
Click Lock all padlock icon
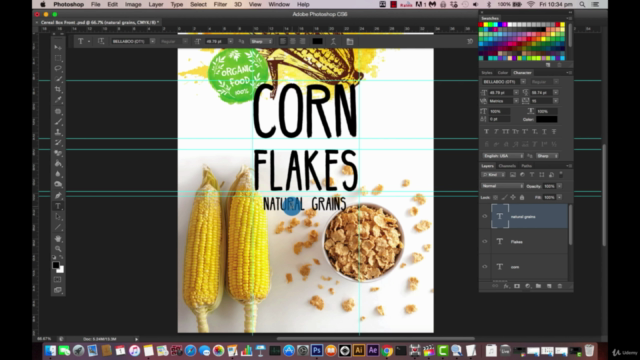(522, 198)
